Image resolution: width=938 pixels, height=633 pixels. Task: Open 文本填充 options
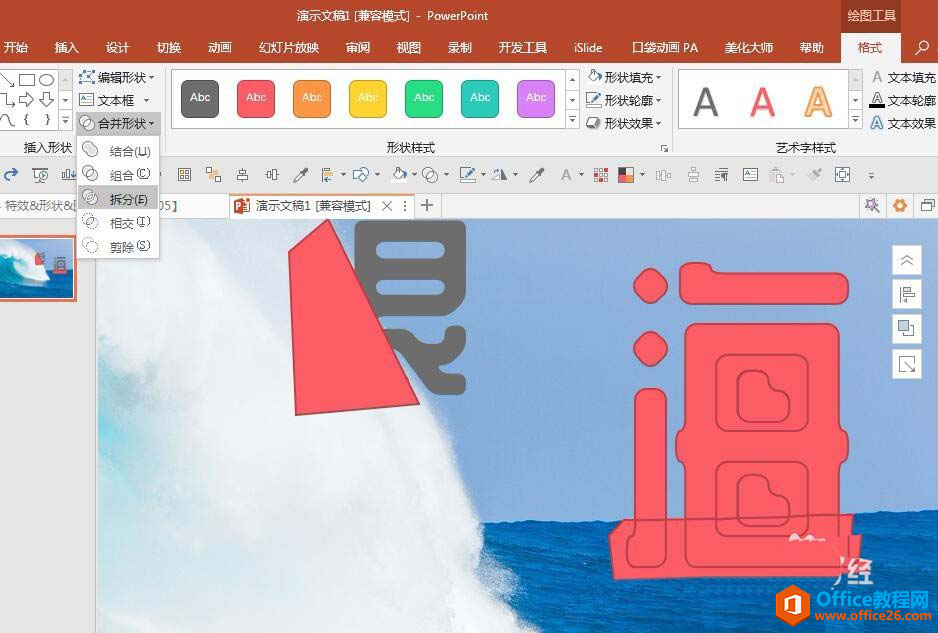click(x=903, y=77)
